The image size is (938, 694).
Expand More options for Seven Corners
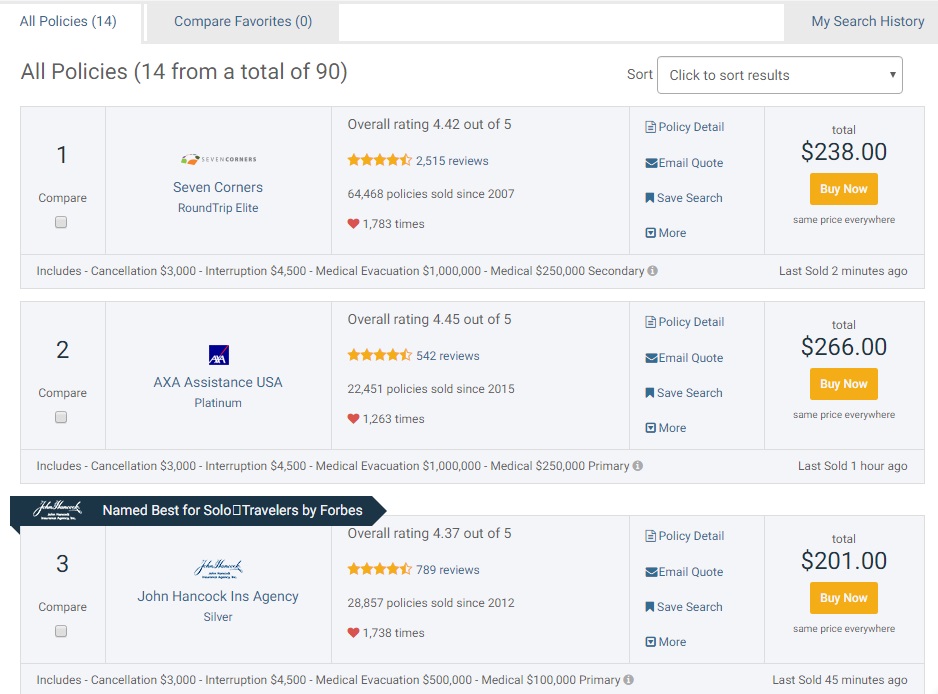[x=666, y=233]
